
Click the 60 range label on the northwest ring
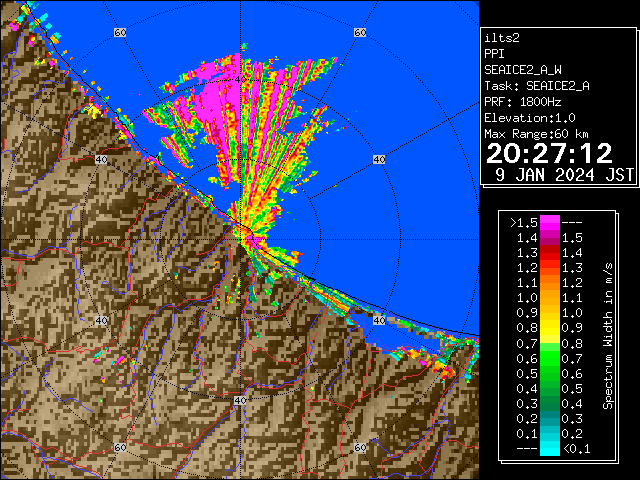[120, 32]
